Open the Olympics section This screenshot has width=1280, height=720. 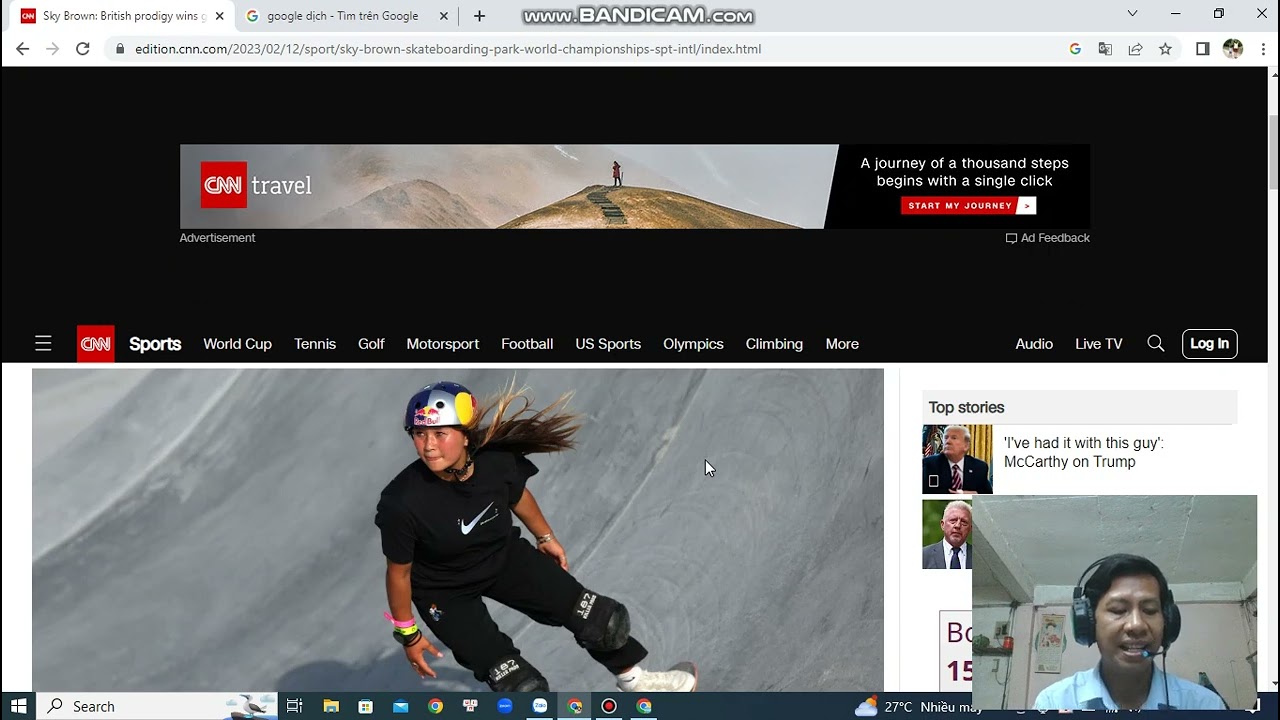693,344
